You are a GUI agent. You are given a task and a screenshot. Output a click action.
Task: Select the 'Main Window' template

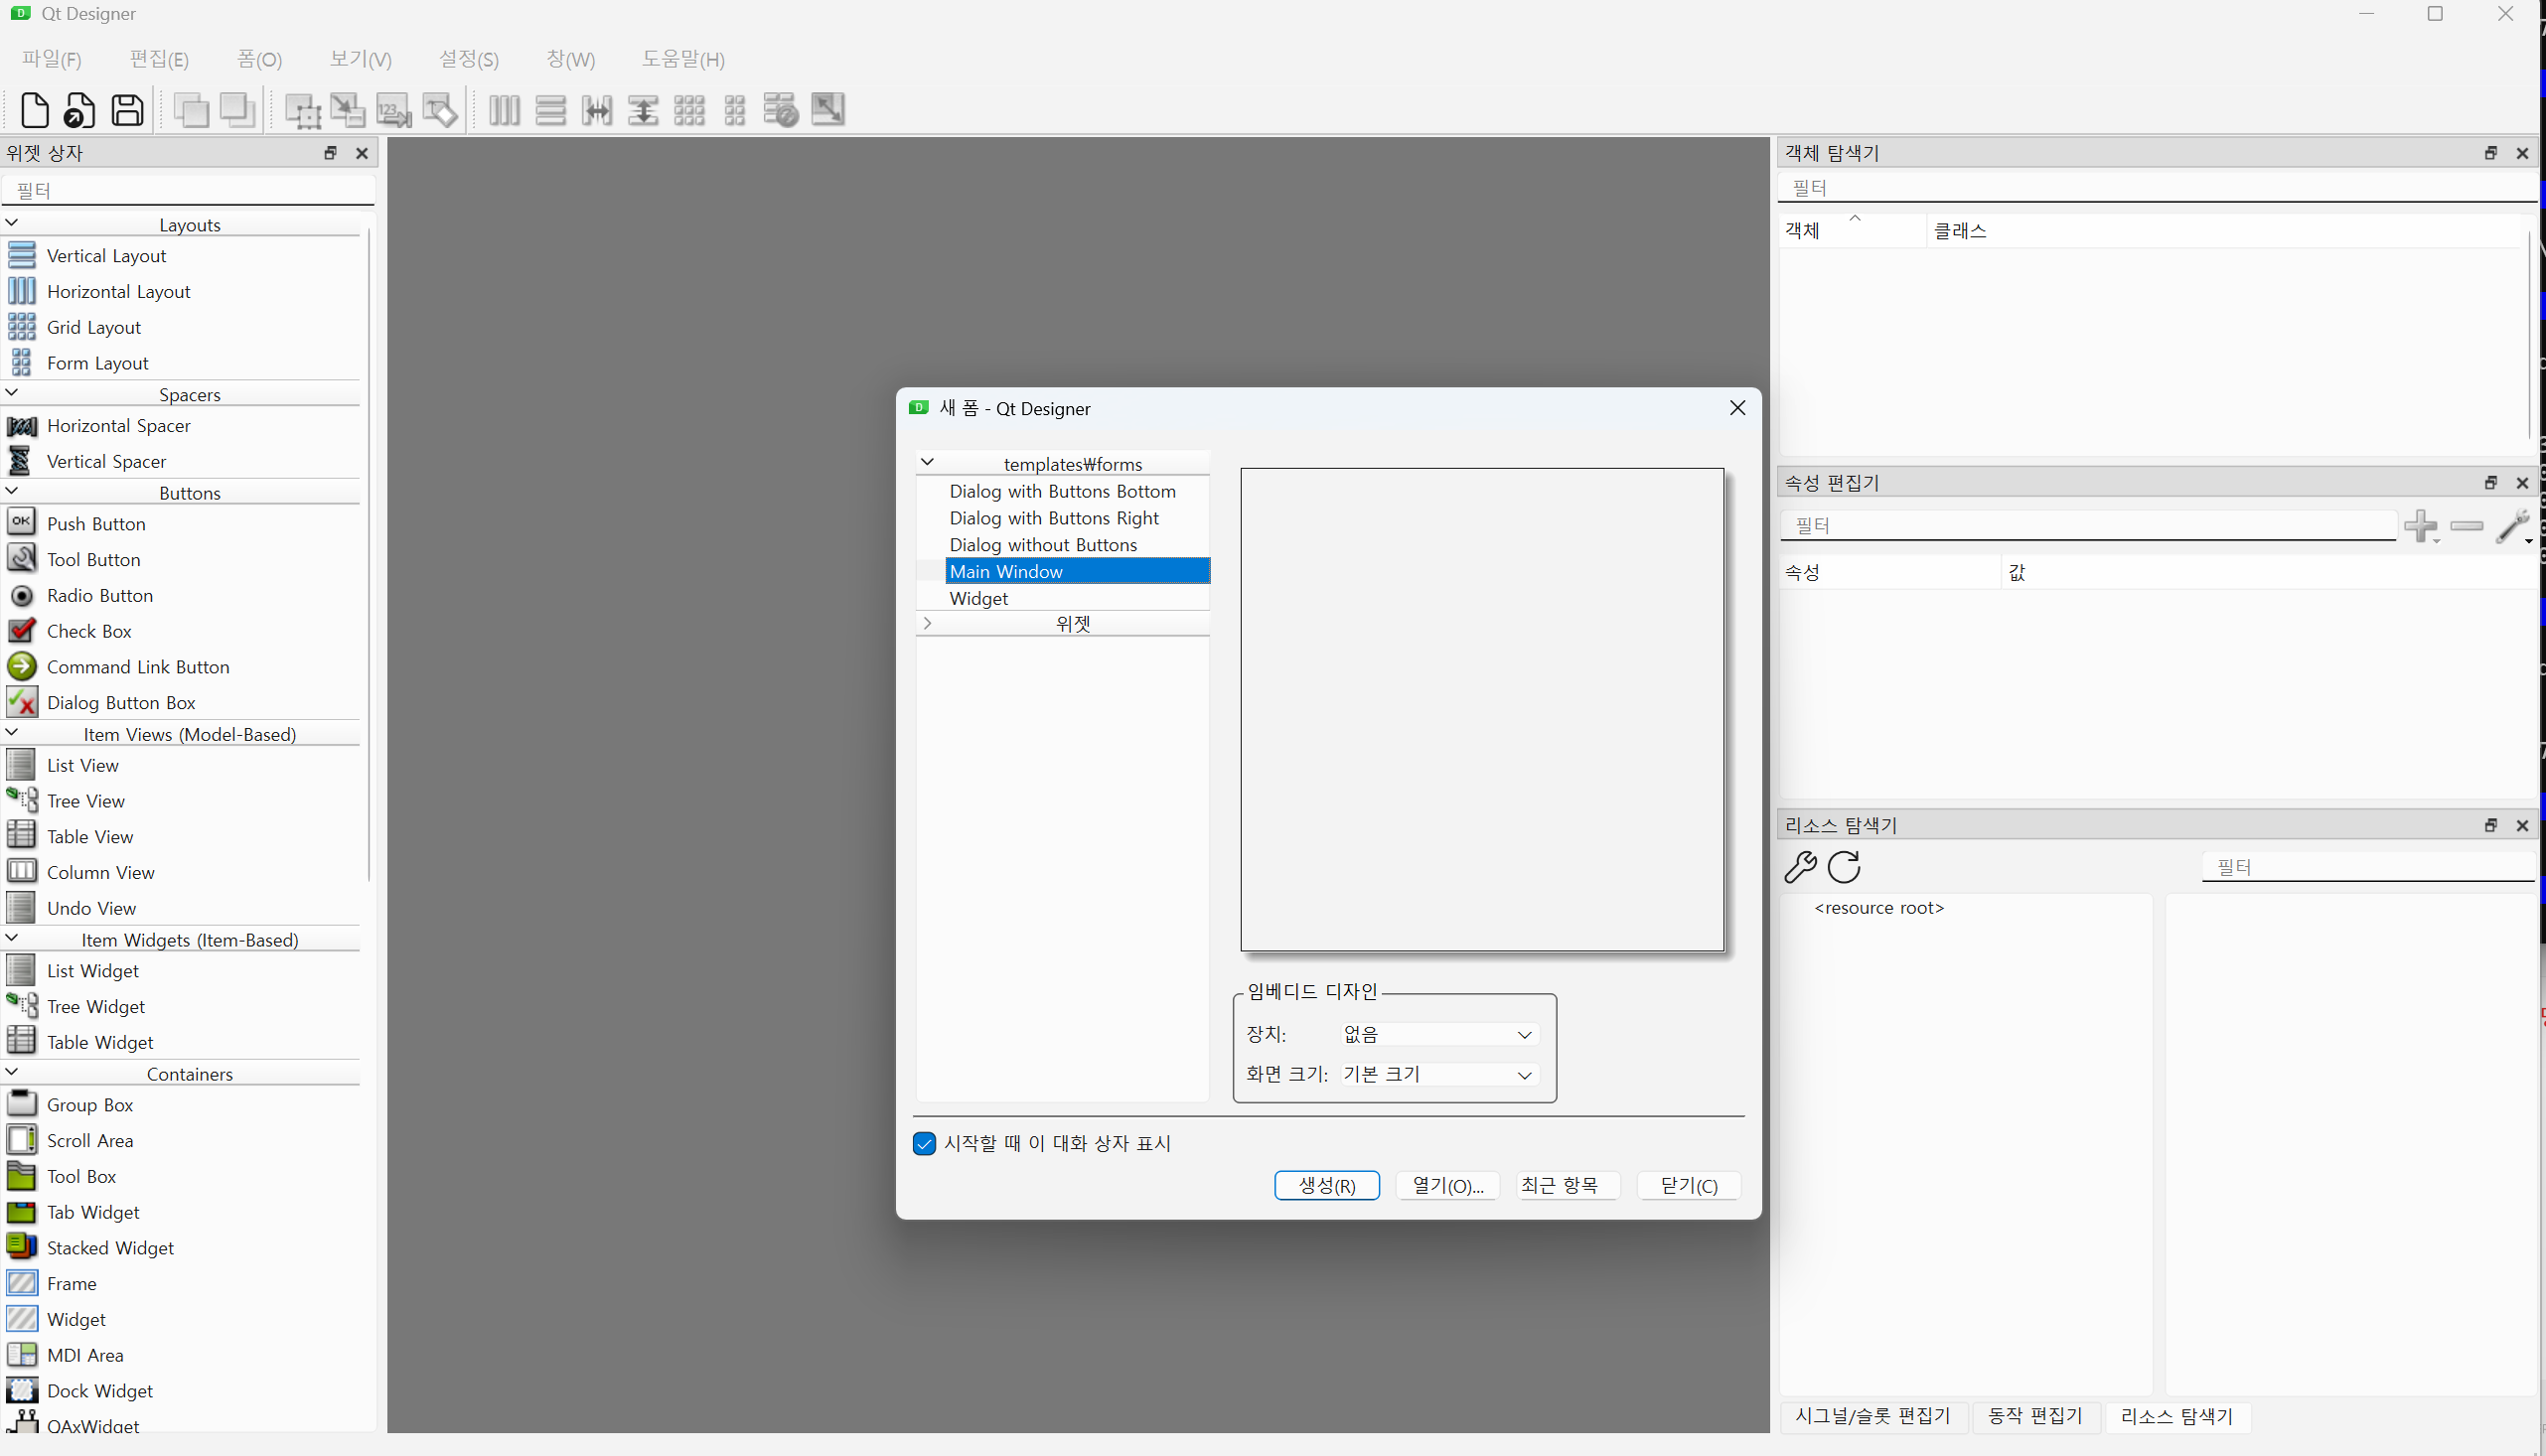coord(1077,571)
